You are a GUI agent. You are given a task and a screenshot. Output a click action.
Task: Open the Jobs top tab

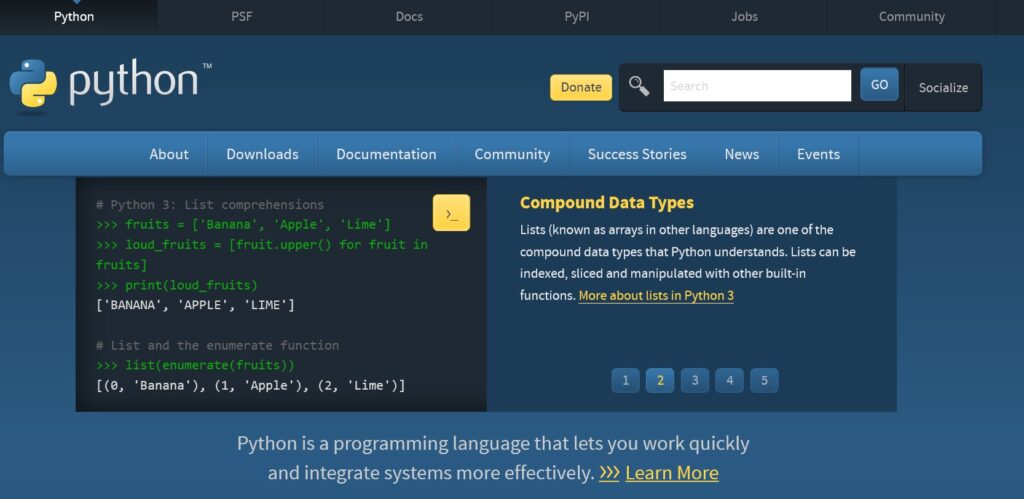(744, 17)
